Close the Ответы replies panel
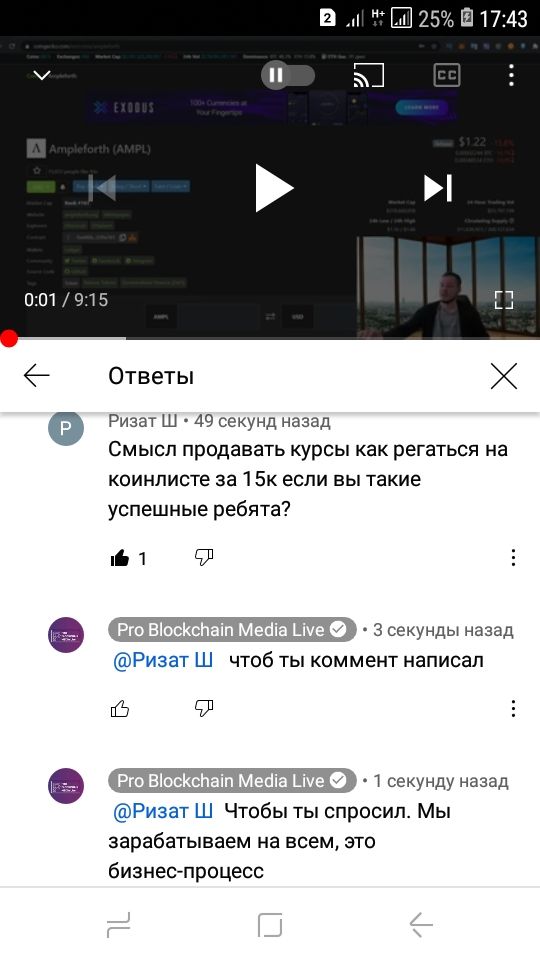Viewport: 540px width, 960px height. pos(504,375)
